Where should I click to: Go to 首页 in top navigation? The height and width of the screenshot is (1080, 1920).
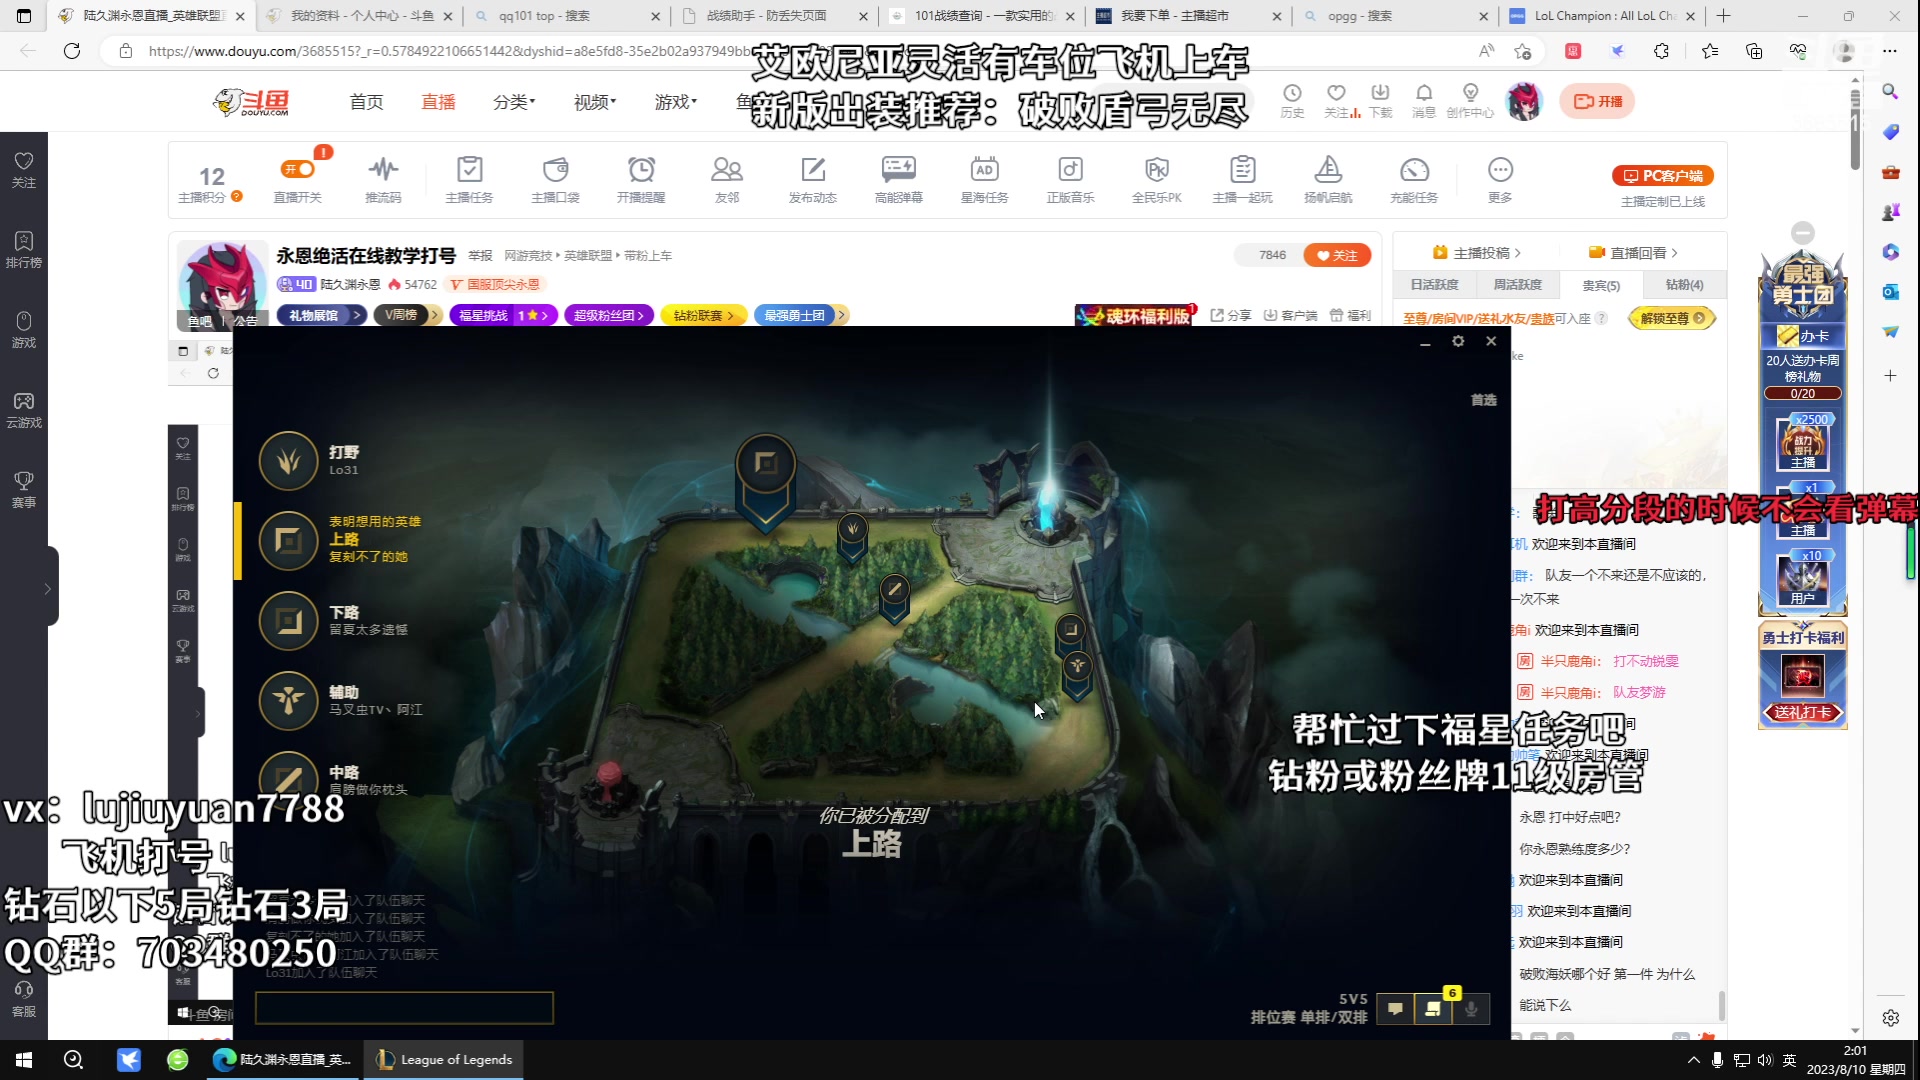(x=366, y=102)
